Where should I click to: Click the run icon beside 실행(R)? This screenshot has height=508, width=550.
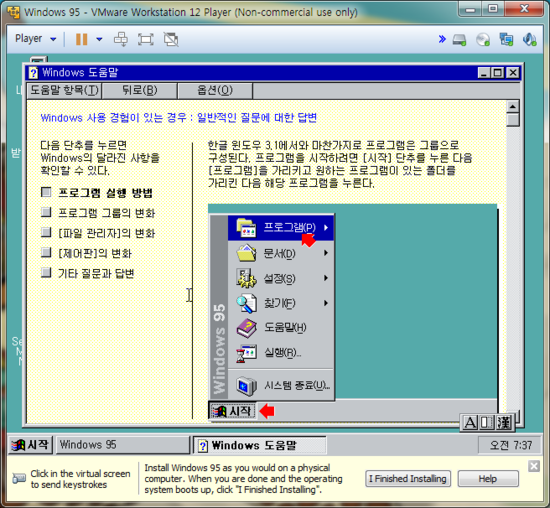(246, 353)
